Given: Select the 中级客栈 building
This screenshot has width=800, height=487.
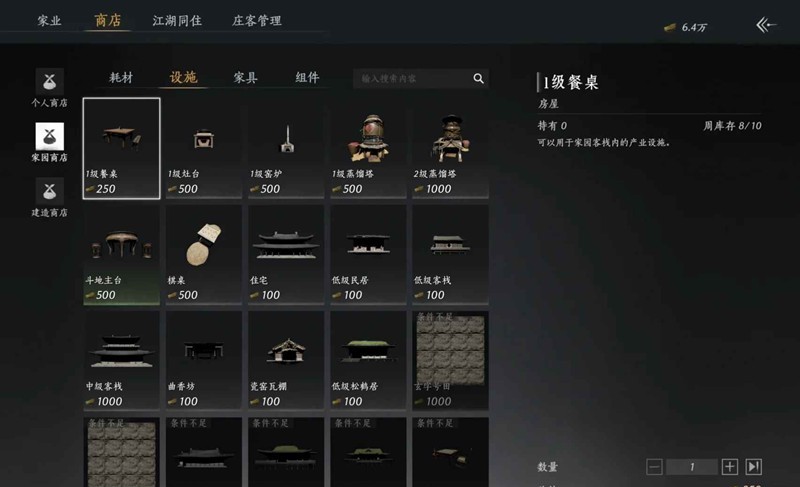Looking at the screenshot, I should 121,361.
